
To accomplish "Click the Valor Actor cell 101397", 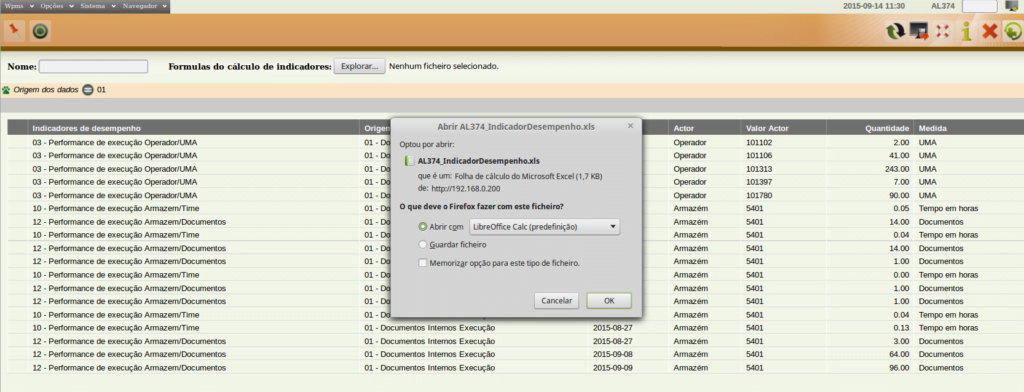I will click(759, 182).
